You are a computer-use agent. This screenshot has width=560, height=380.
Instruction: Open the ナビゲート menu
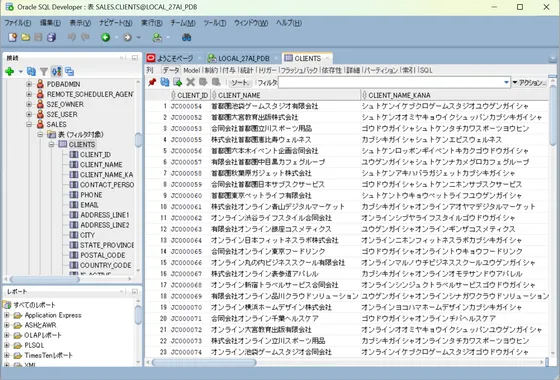(x=116, y=23)
